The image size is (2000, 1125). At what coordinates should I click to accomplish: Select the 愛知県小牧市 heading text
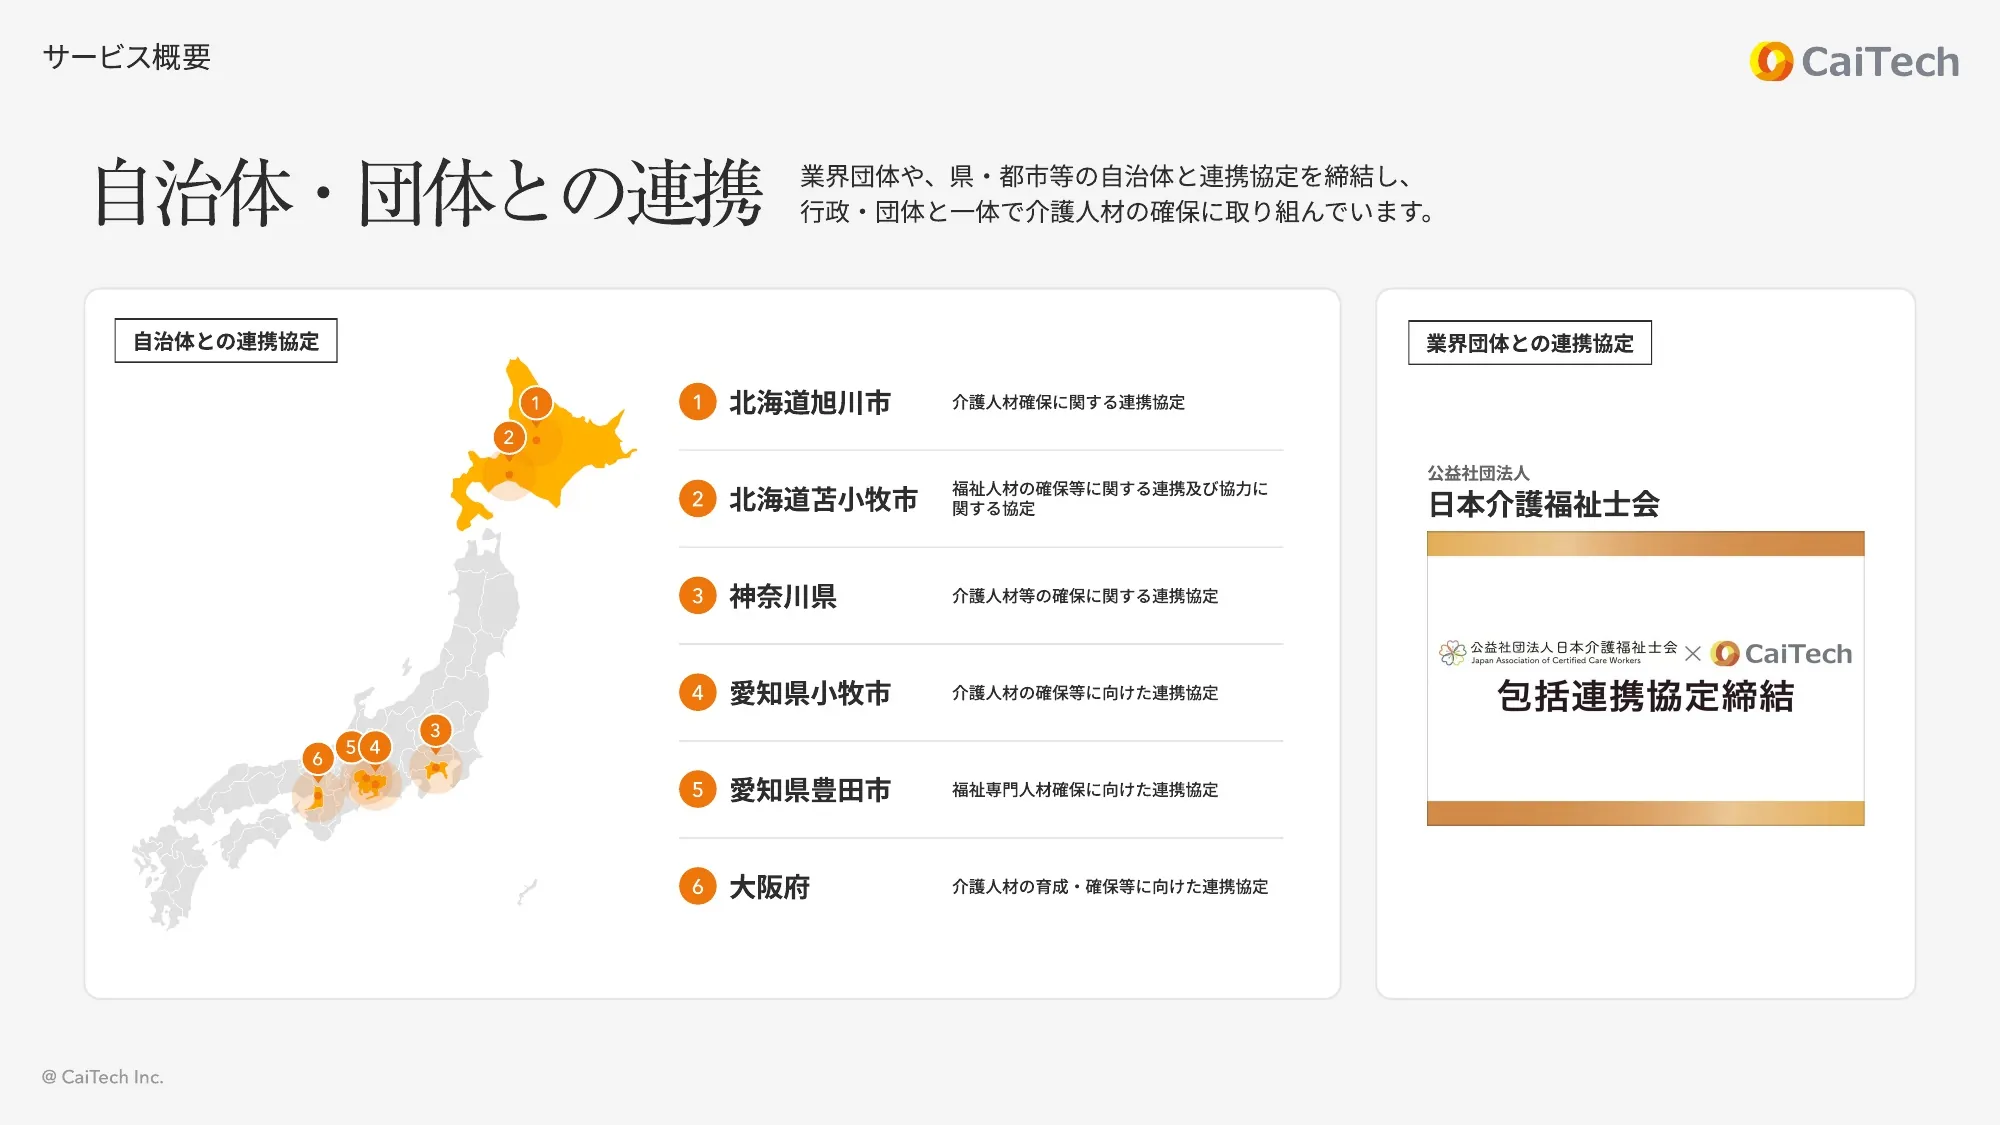coord(810,694)
